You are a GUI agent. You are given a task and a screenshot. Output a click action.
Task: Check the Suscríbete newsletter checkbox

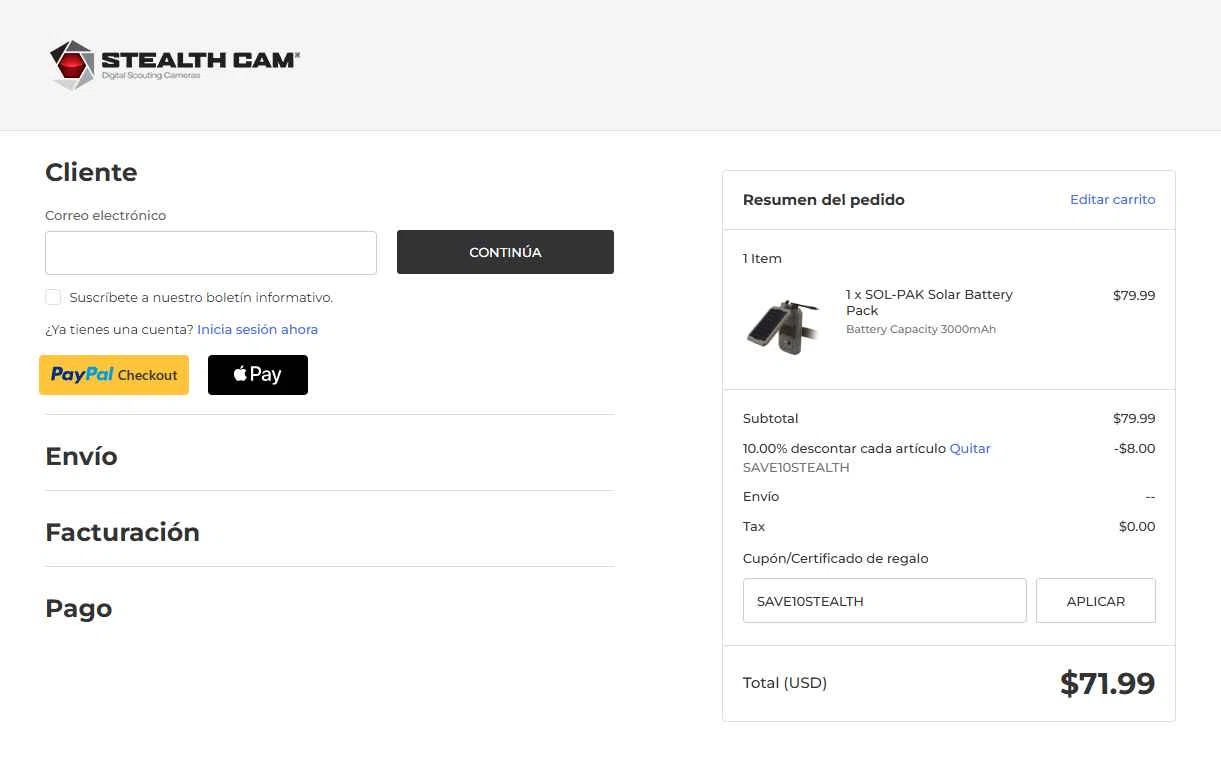tap(53, 297)
